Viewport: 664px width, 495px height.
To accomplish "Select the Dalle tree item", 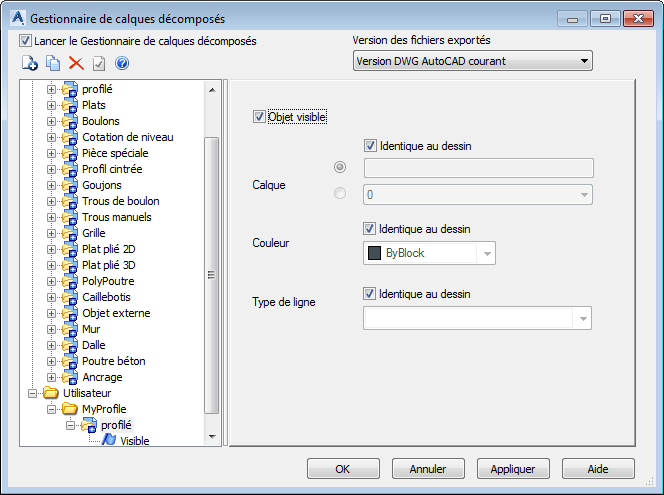I will click(x=94, y=345).
